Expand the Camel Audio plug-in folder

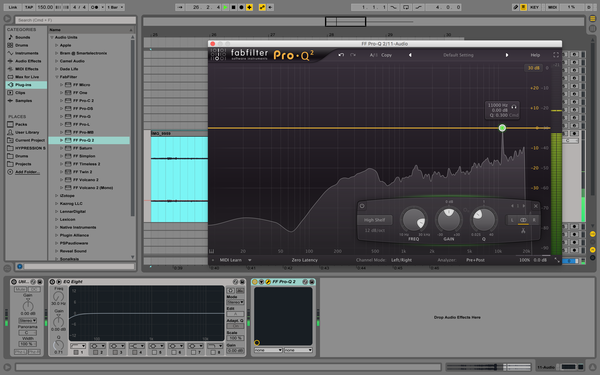(57, 61)
